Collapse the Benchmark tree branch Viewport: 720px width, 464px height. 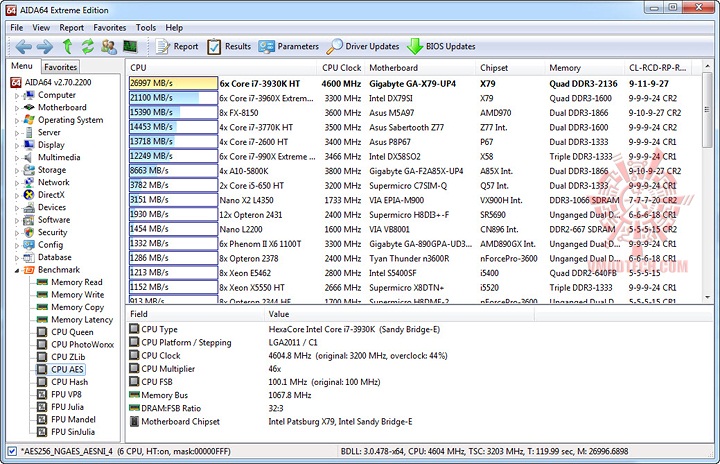click(17, 271)
